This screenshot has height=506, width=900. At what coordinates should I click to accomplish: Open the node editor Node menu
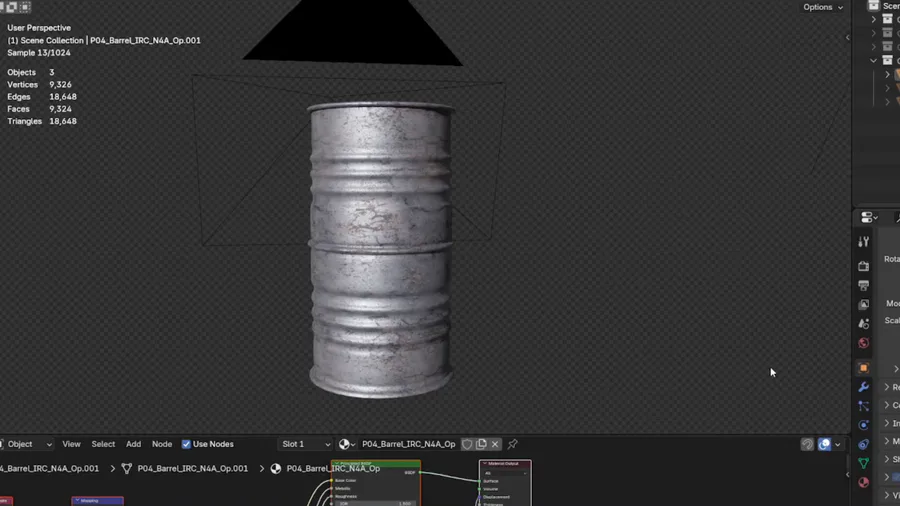pyautogui.click(x=162, y=444)
